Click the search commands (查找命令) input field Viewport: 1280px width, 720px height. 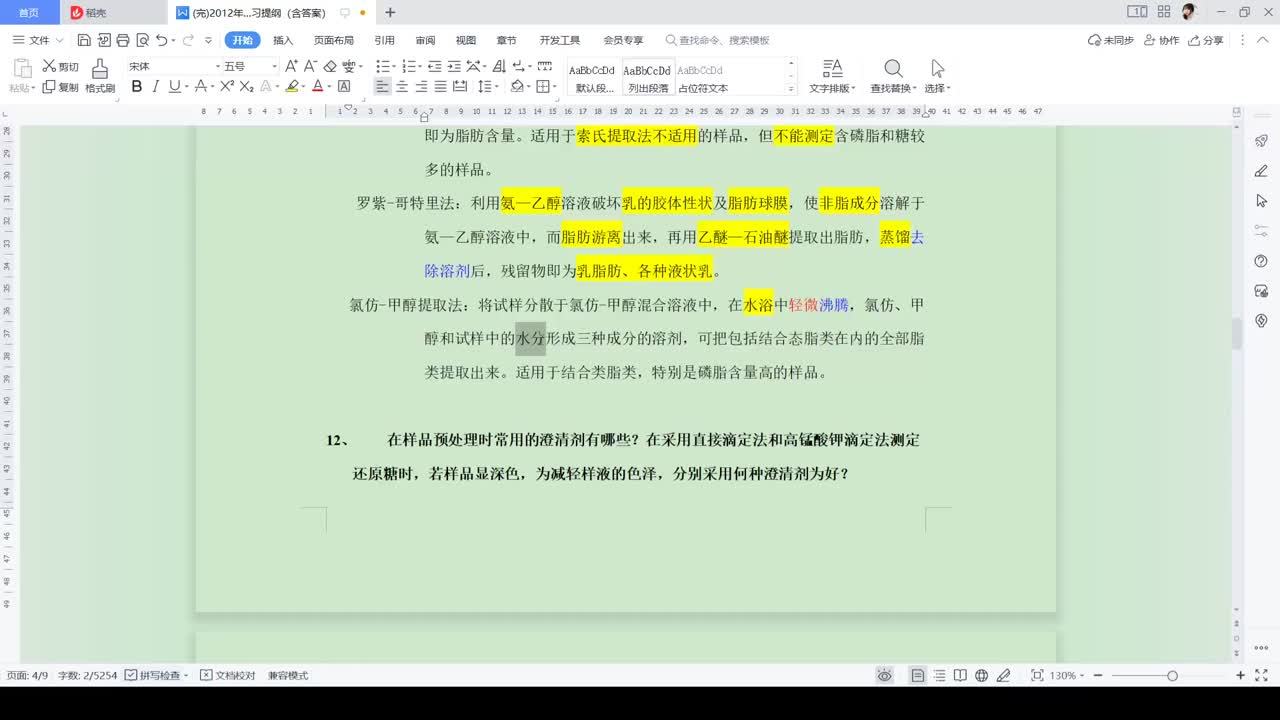click(x=724, y=41)
